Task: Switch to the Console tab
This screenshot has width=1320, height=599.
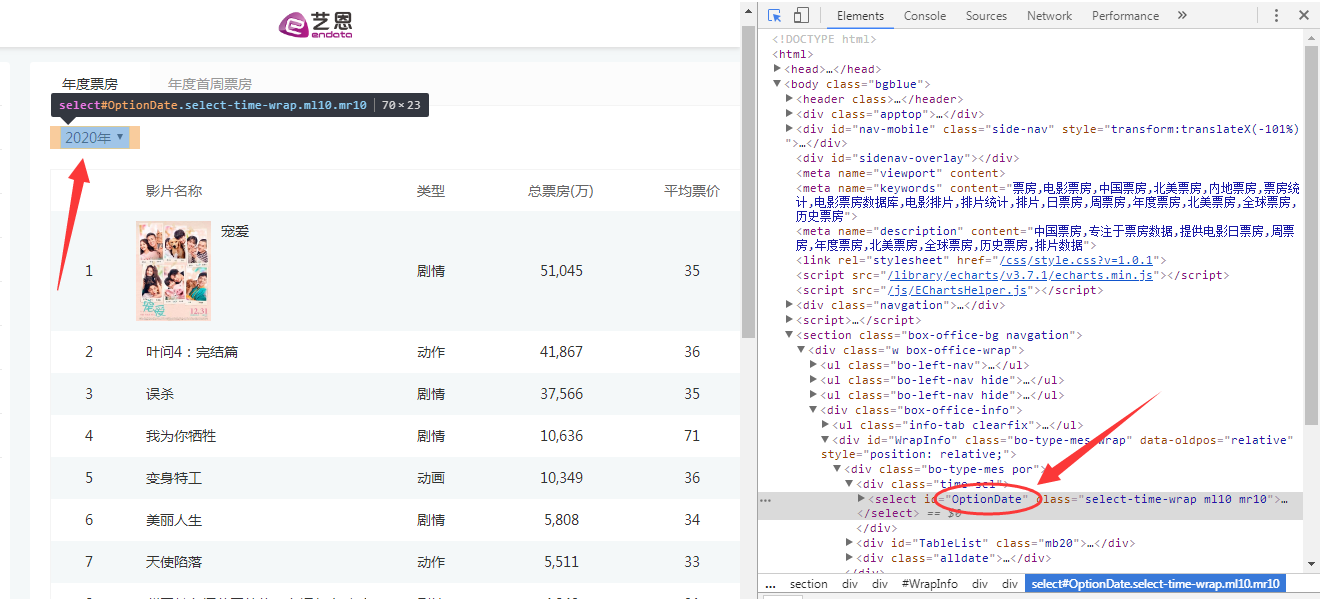Action: (925, 15)
